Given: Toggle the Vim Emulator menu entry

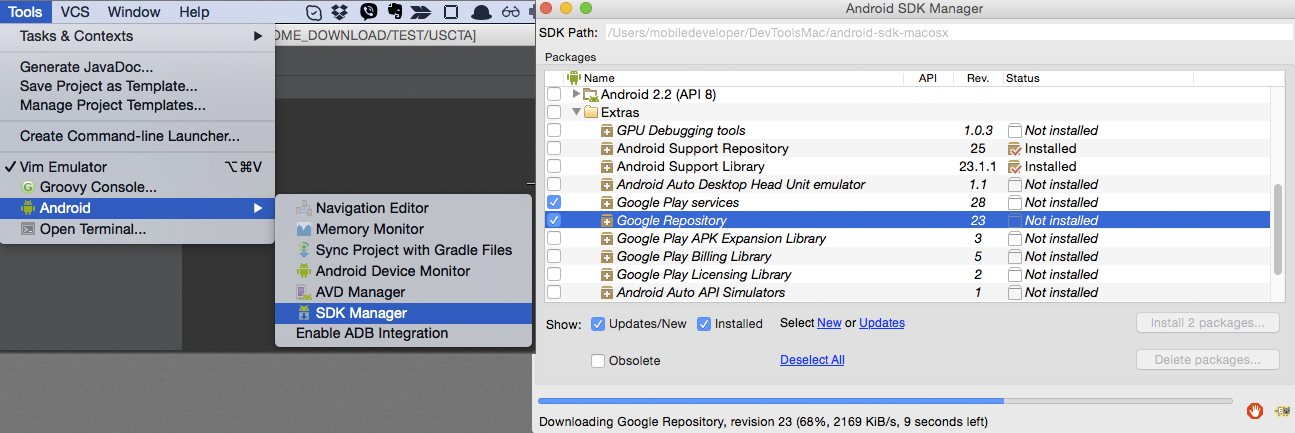Looking at the screenshot, I should pyautogui.click(x=137, y=167).
